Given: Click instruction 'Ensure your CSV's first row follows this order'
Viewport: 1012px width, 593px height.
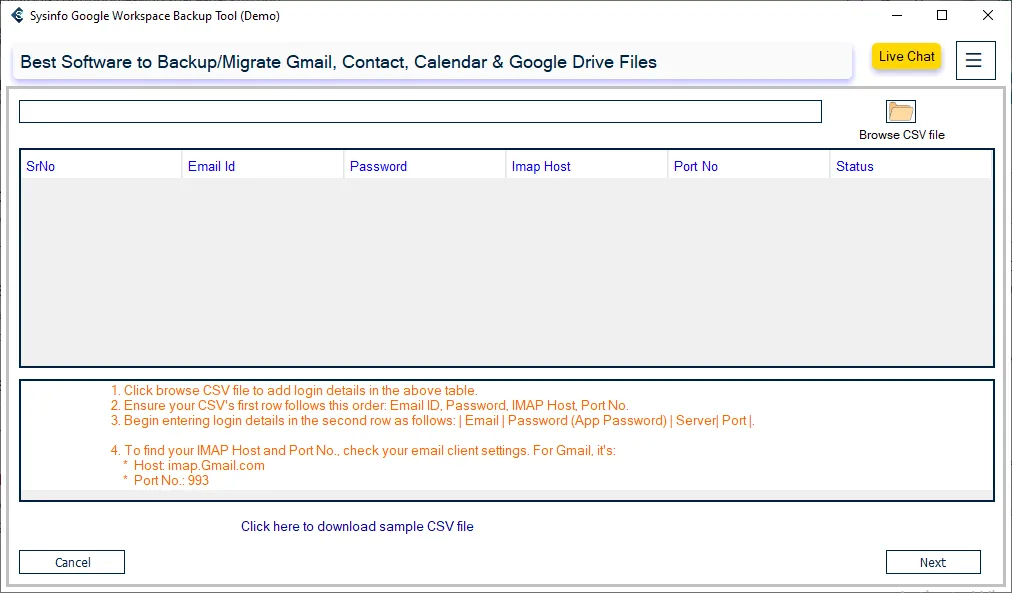Looking at the screenshot, I should coord(369,405).
